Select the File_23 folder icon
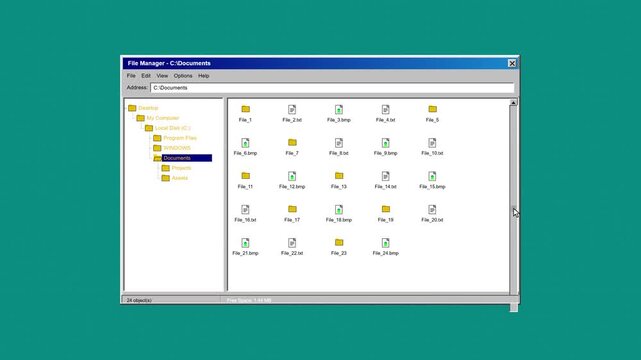 [338, 243]
